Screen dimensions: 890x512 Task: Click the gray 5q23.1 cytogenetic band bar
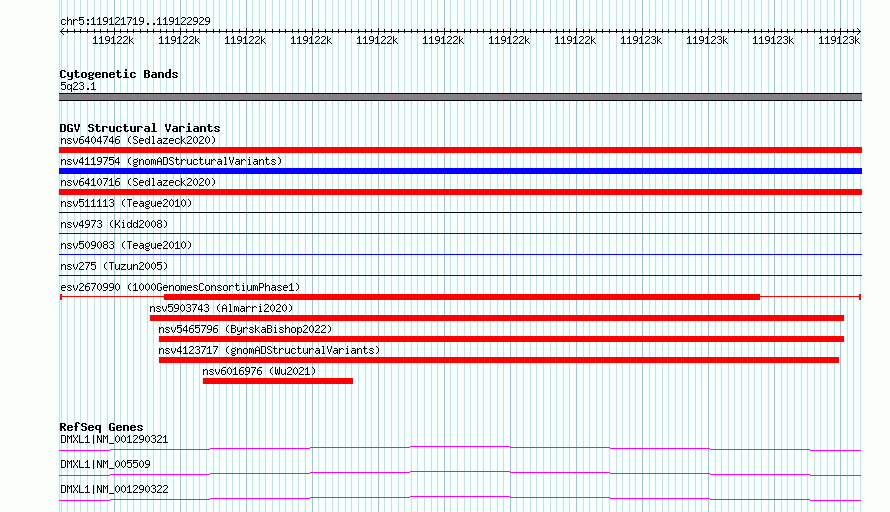460,97
